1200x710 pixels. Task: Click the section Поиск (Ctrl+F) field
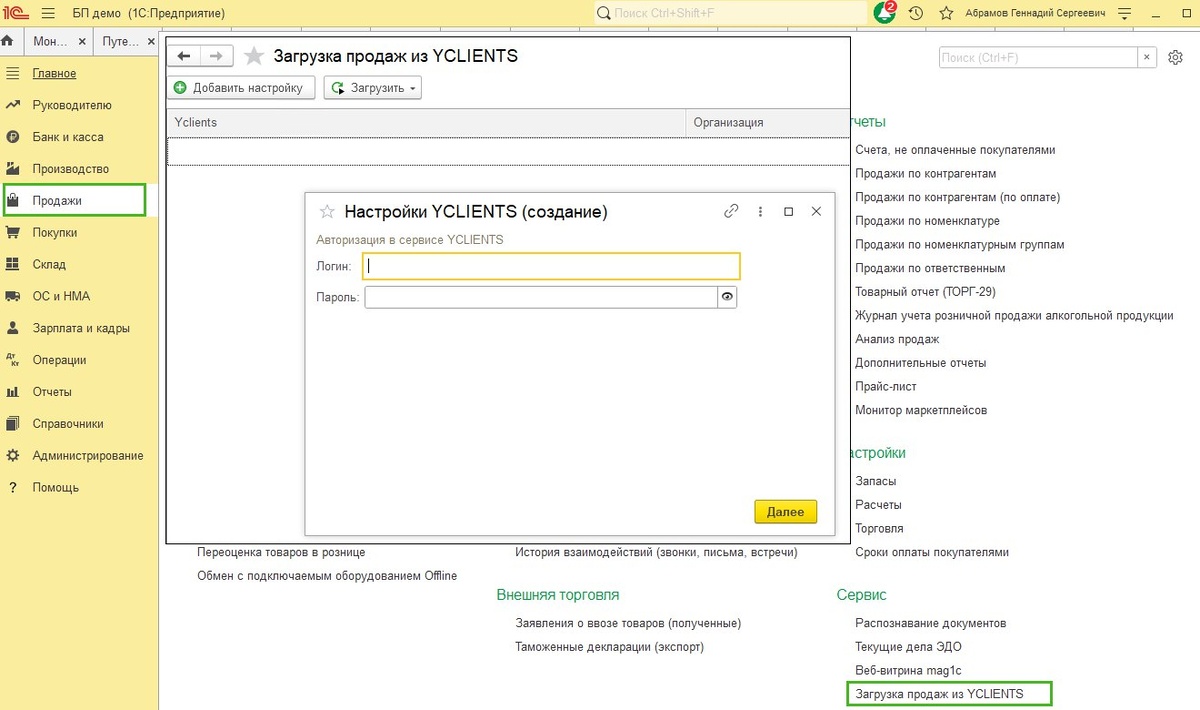pos(1038,58)
